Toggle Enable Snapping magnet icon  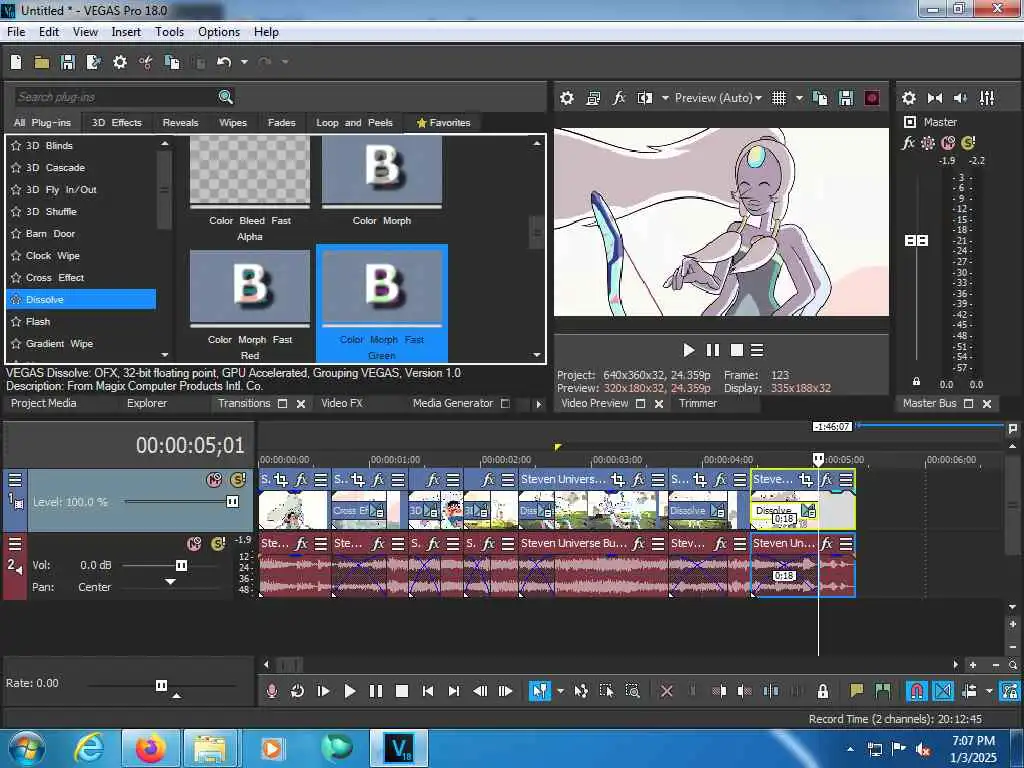[917, 691]
